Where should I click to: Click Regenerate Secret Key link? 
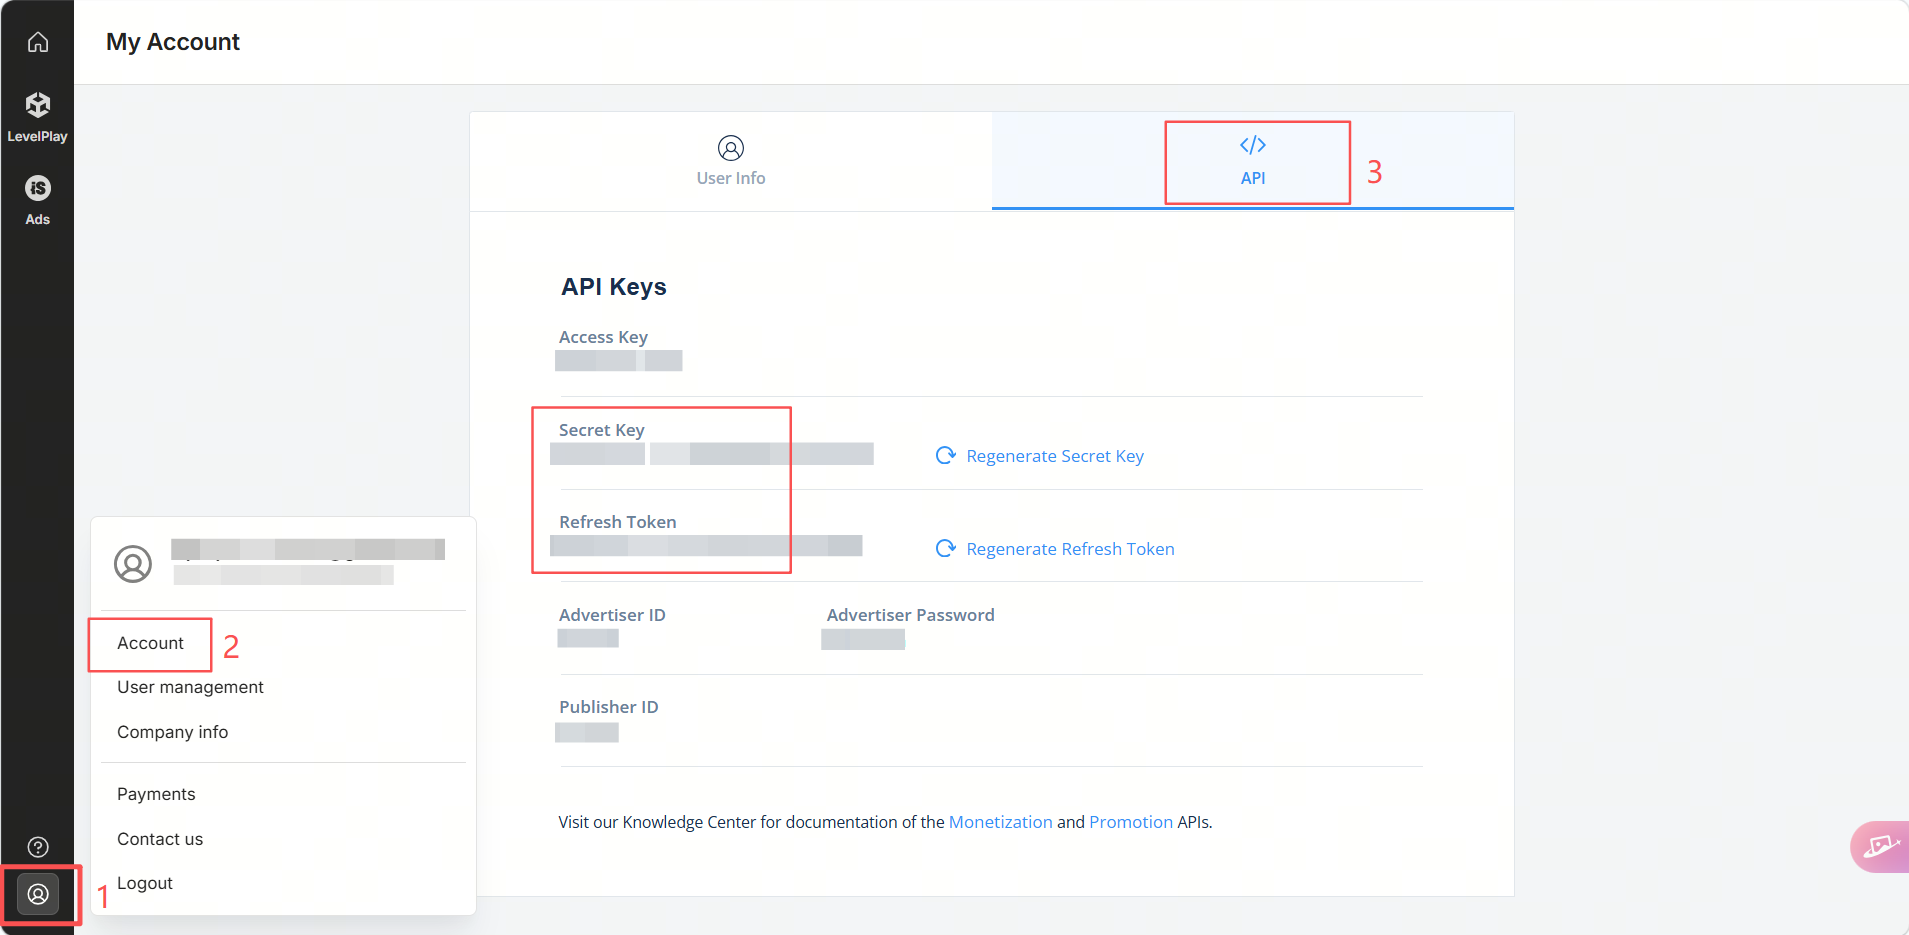[1055, 456]
